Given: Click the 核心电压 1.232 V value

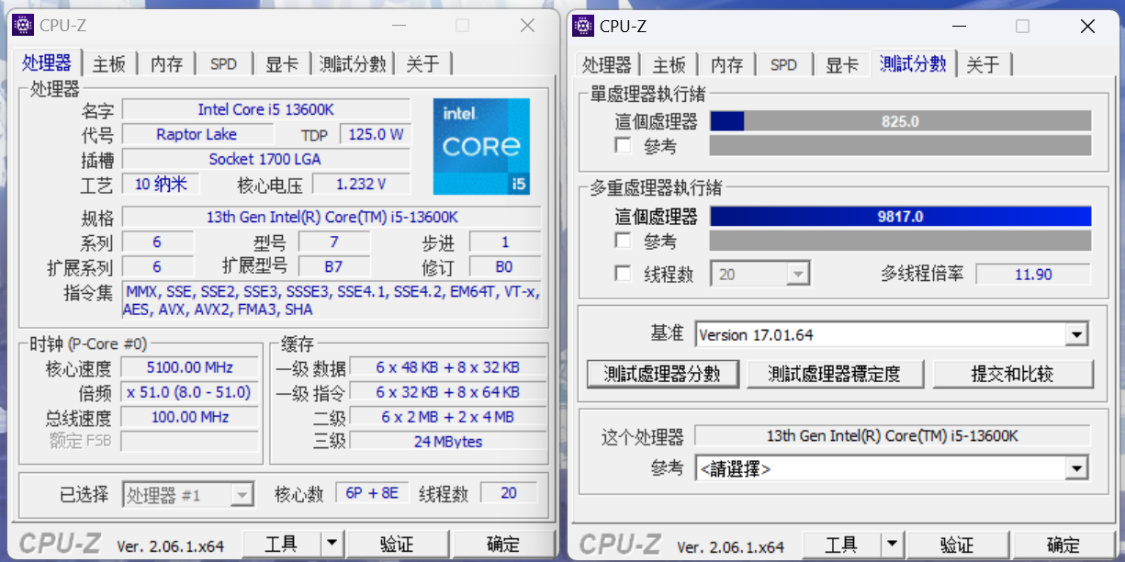Looking at the screenshot, I should point(361,184).
